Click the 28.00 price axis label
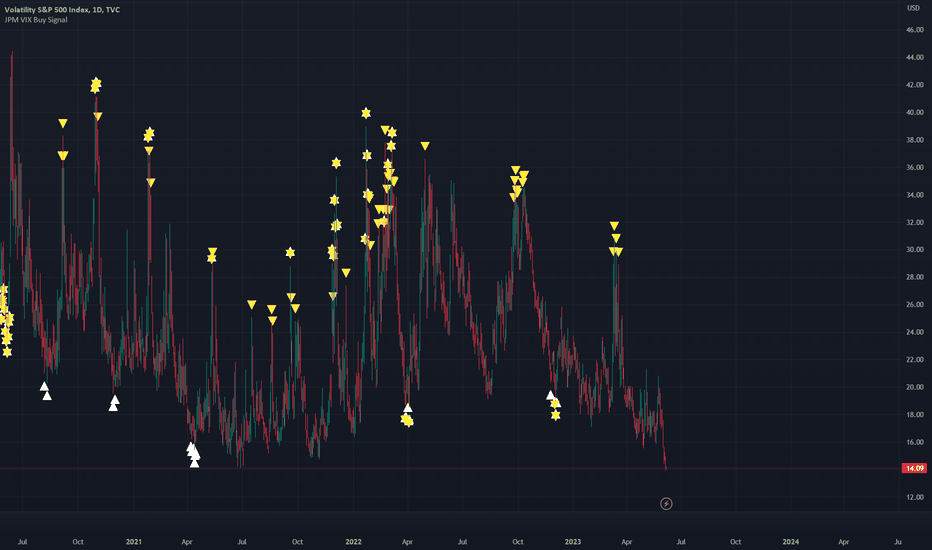 (x=915, y=277)
